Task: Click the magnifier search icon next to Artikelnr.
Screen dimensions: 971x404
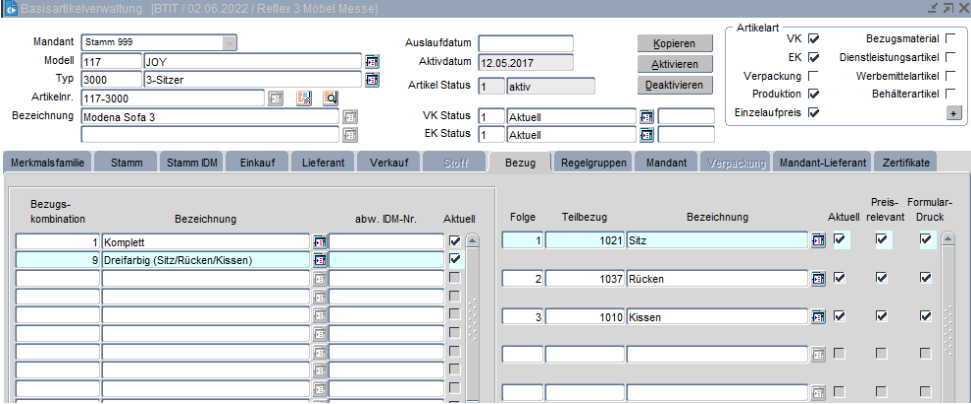Action: pyautogui.click(x=329, y=98)
